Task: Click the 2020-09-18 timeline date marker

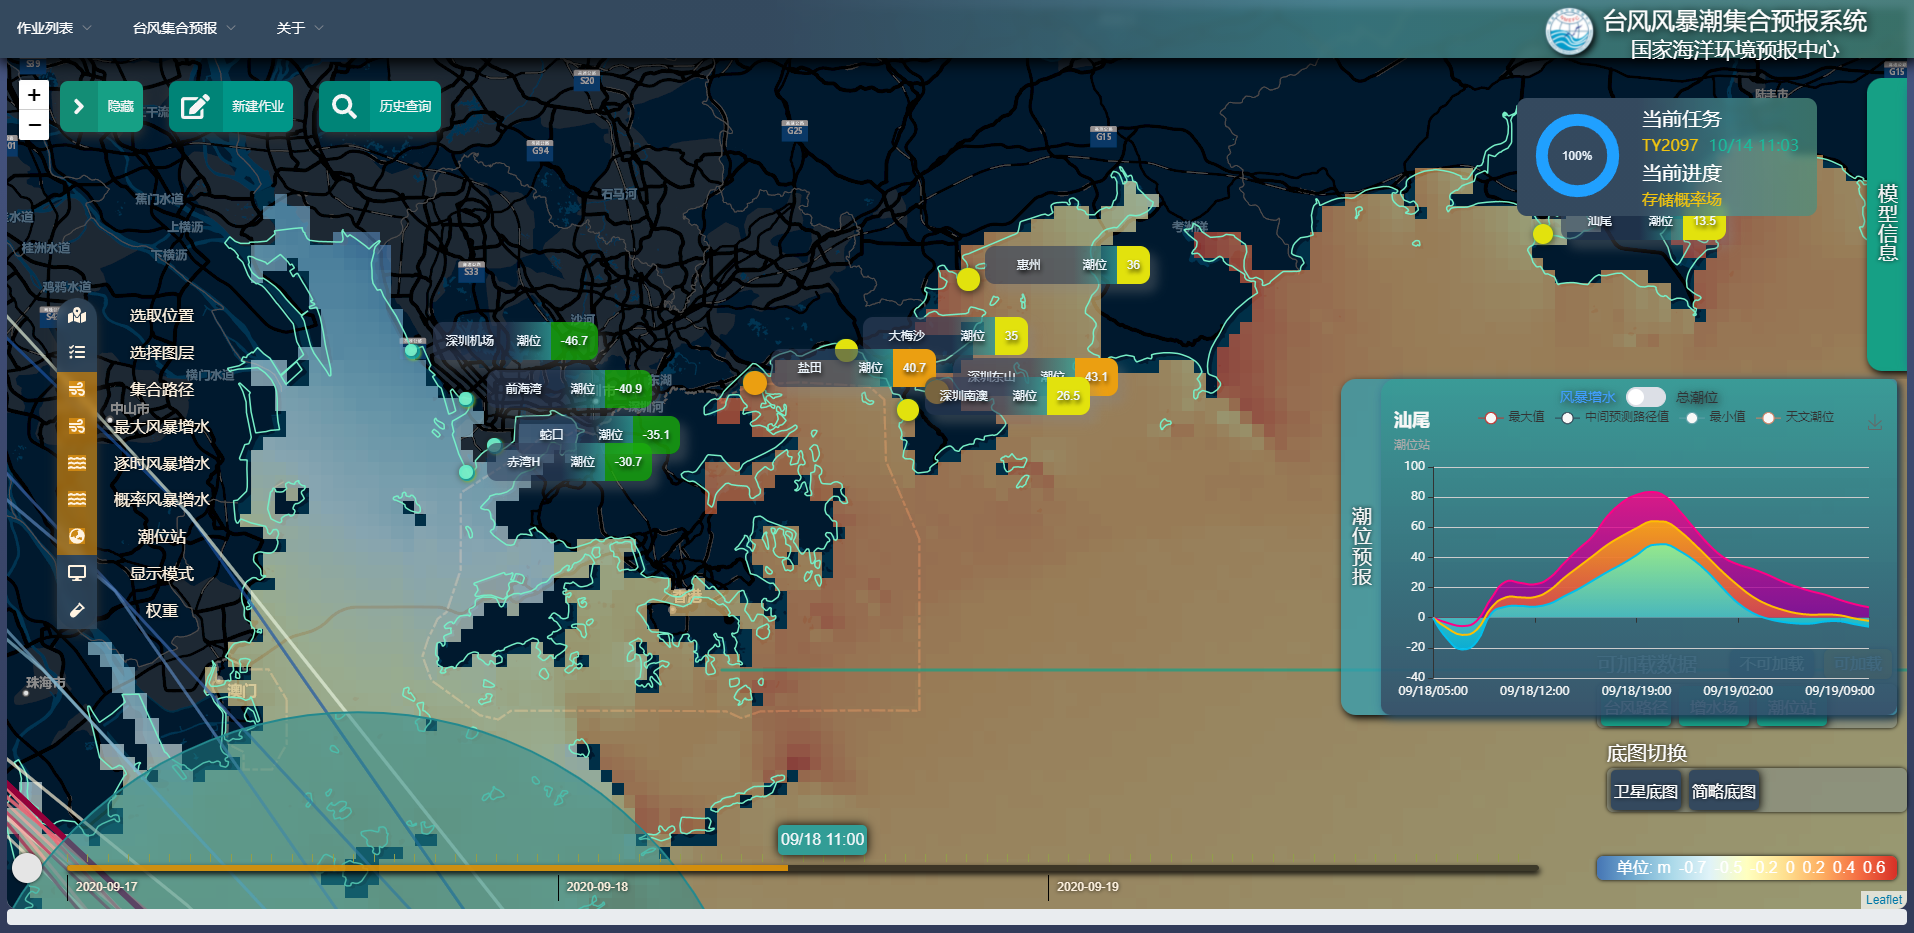Action: [597, 887]
